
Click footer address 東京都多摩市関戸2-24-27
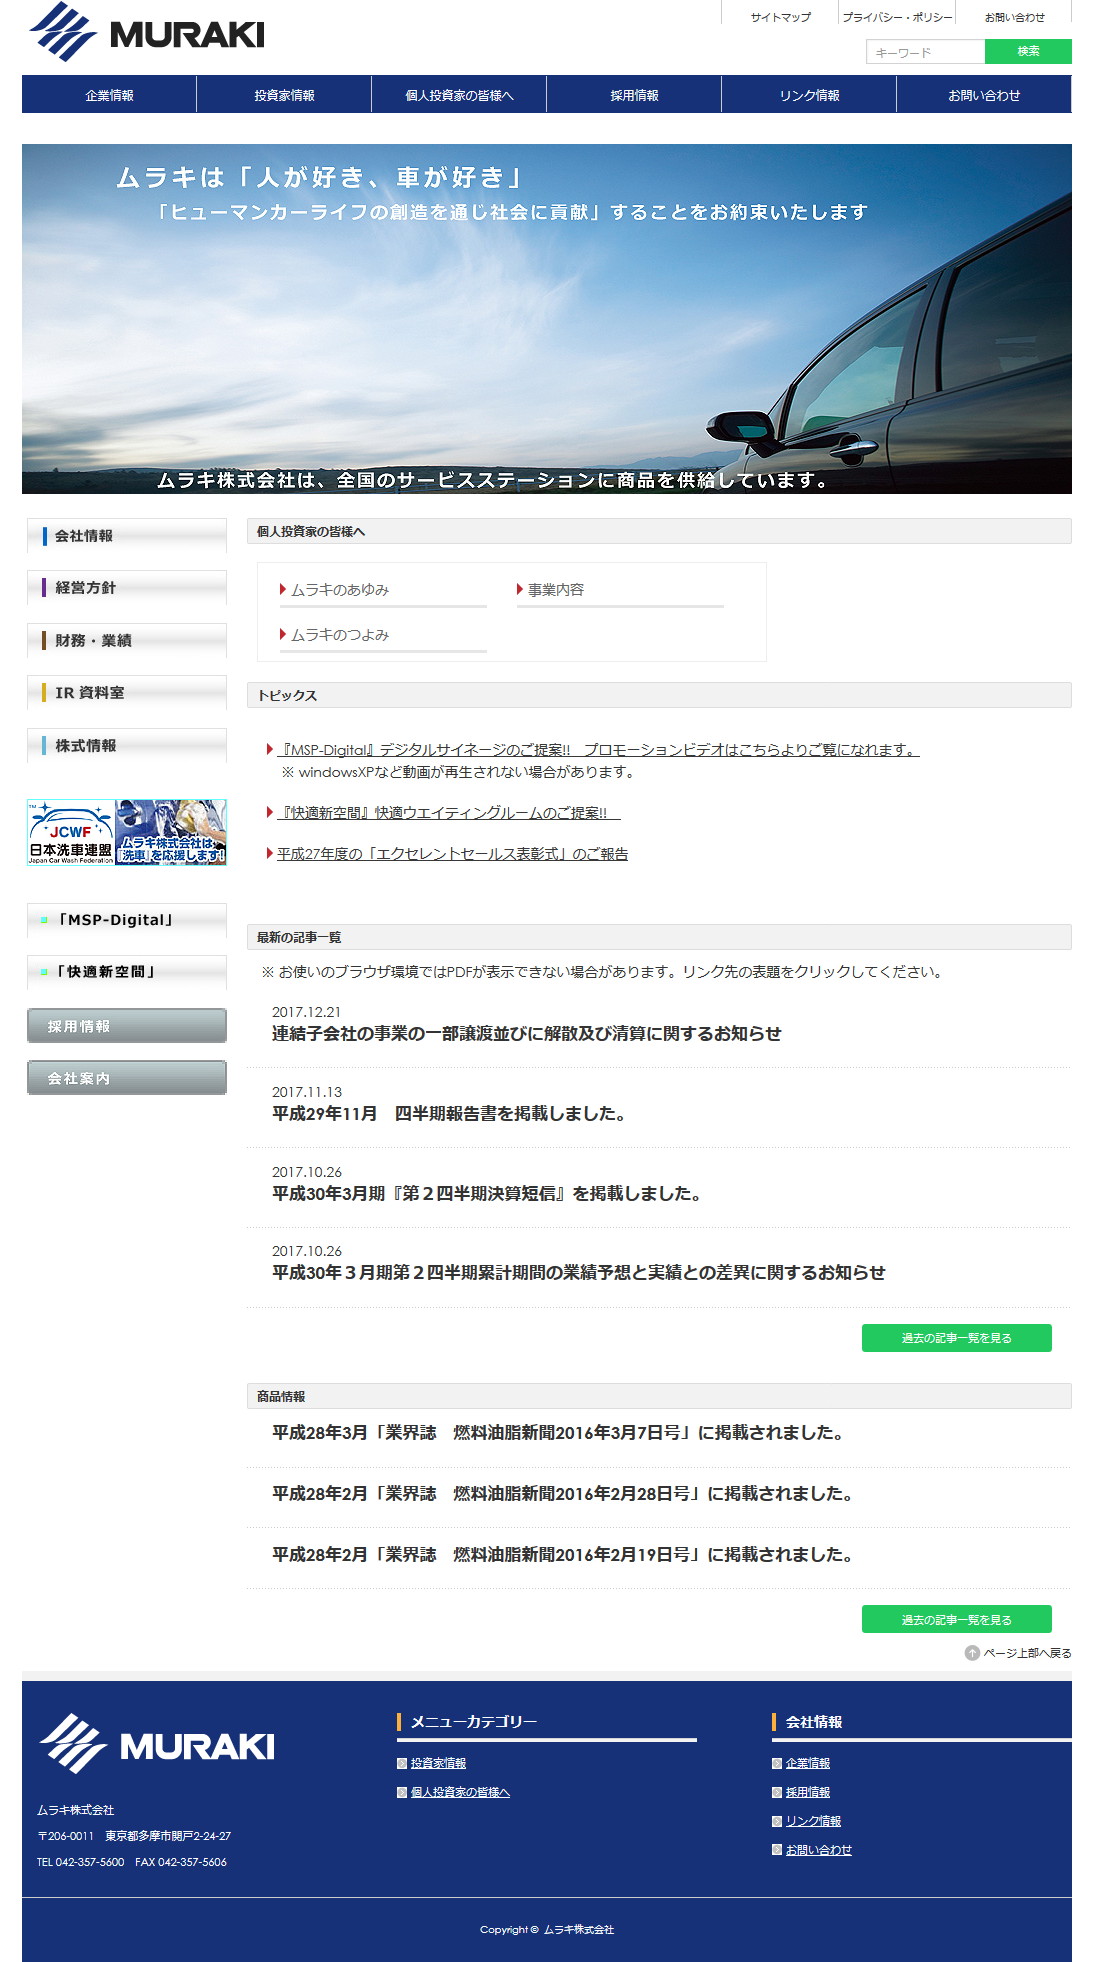[x=168, y=1836]
